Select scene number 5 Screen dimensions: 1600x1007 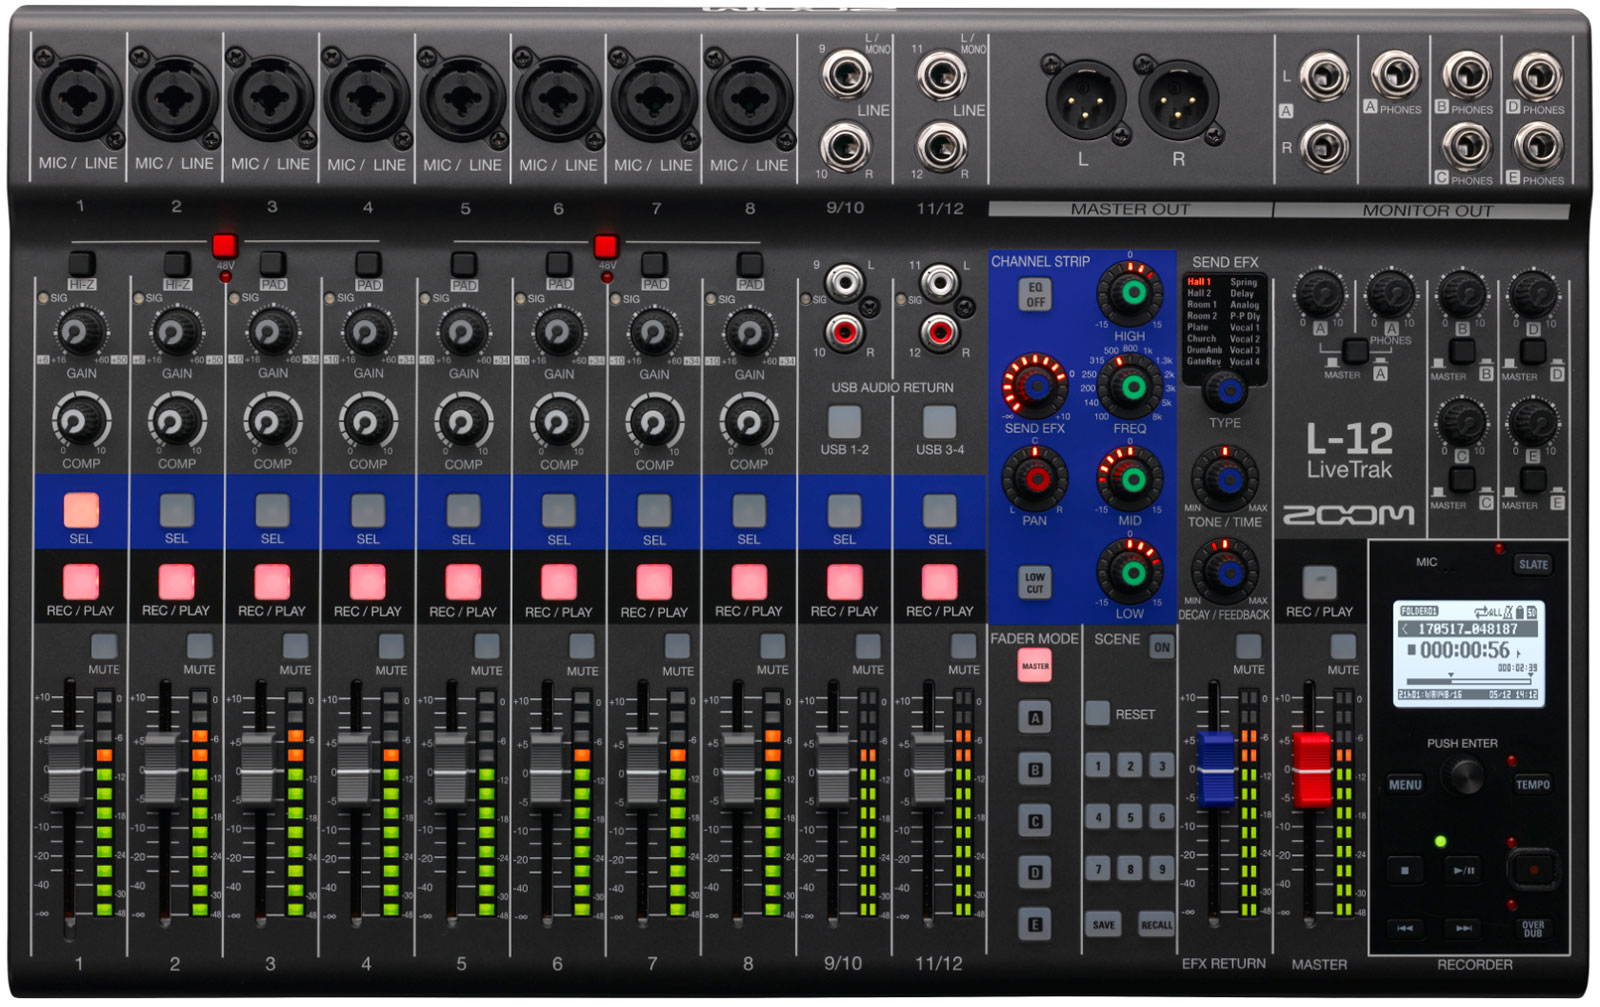click(1130, 817)
